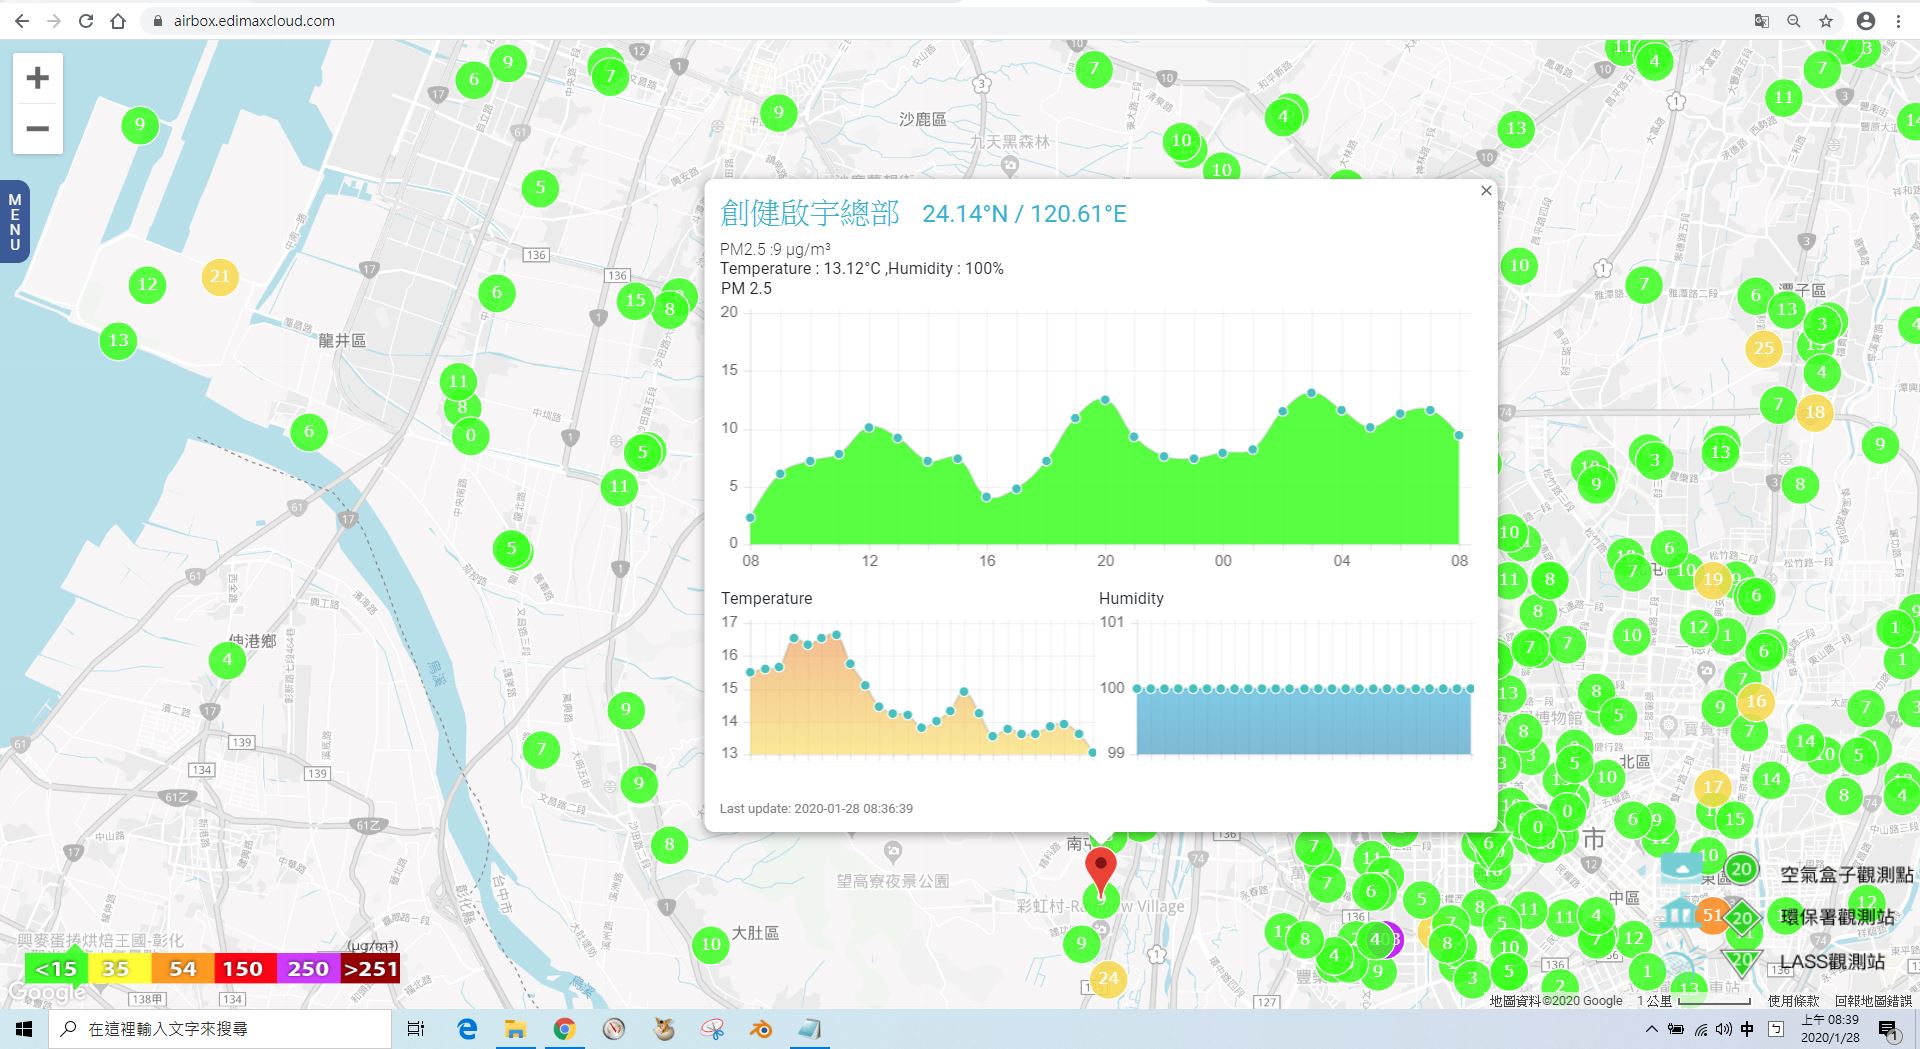The image size is (1920, 1049).
Task: Select the yellow 24 marker near bottom
Action: tap(1108, 979)
